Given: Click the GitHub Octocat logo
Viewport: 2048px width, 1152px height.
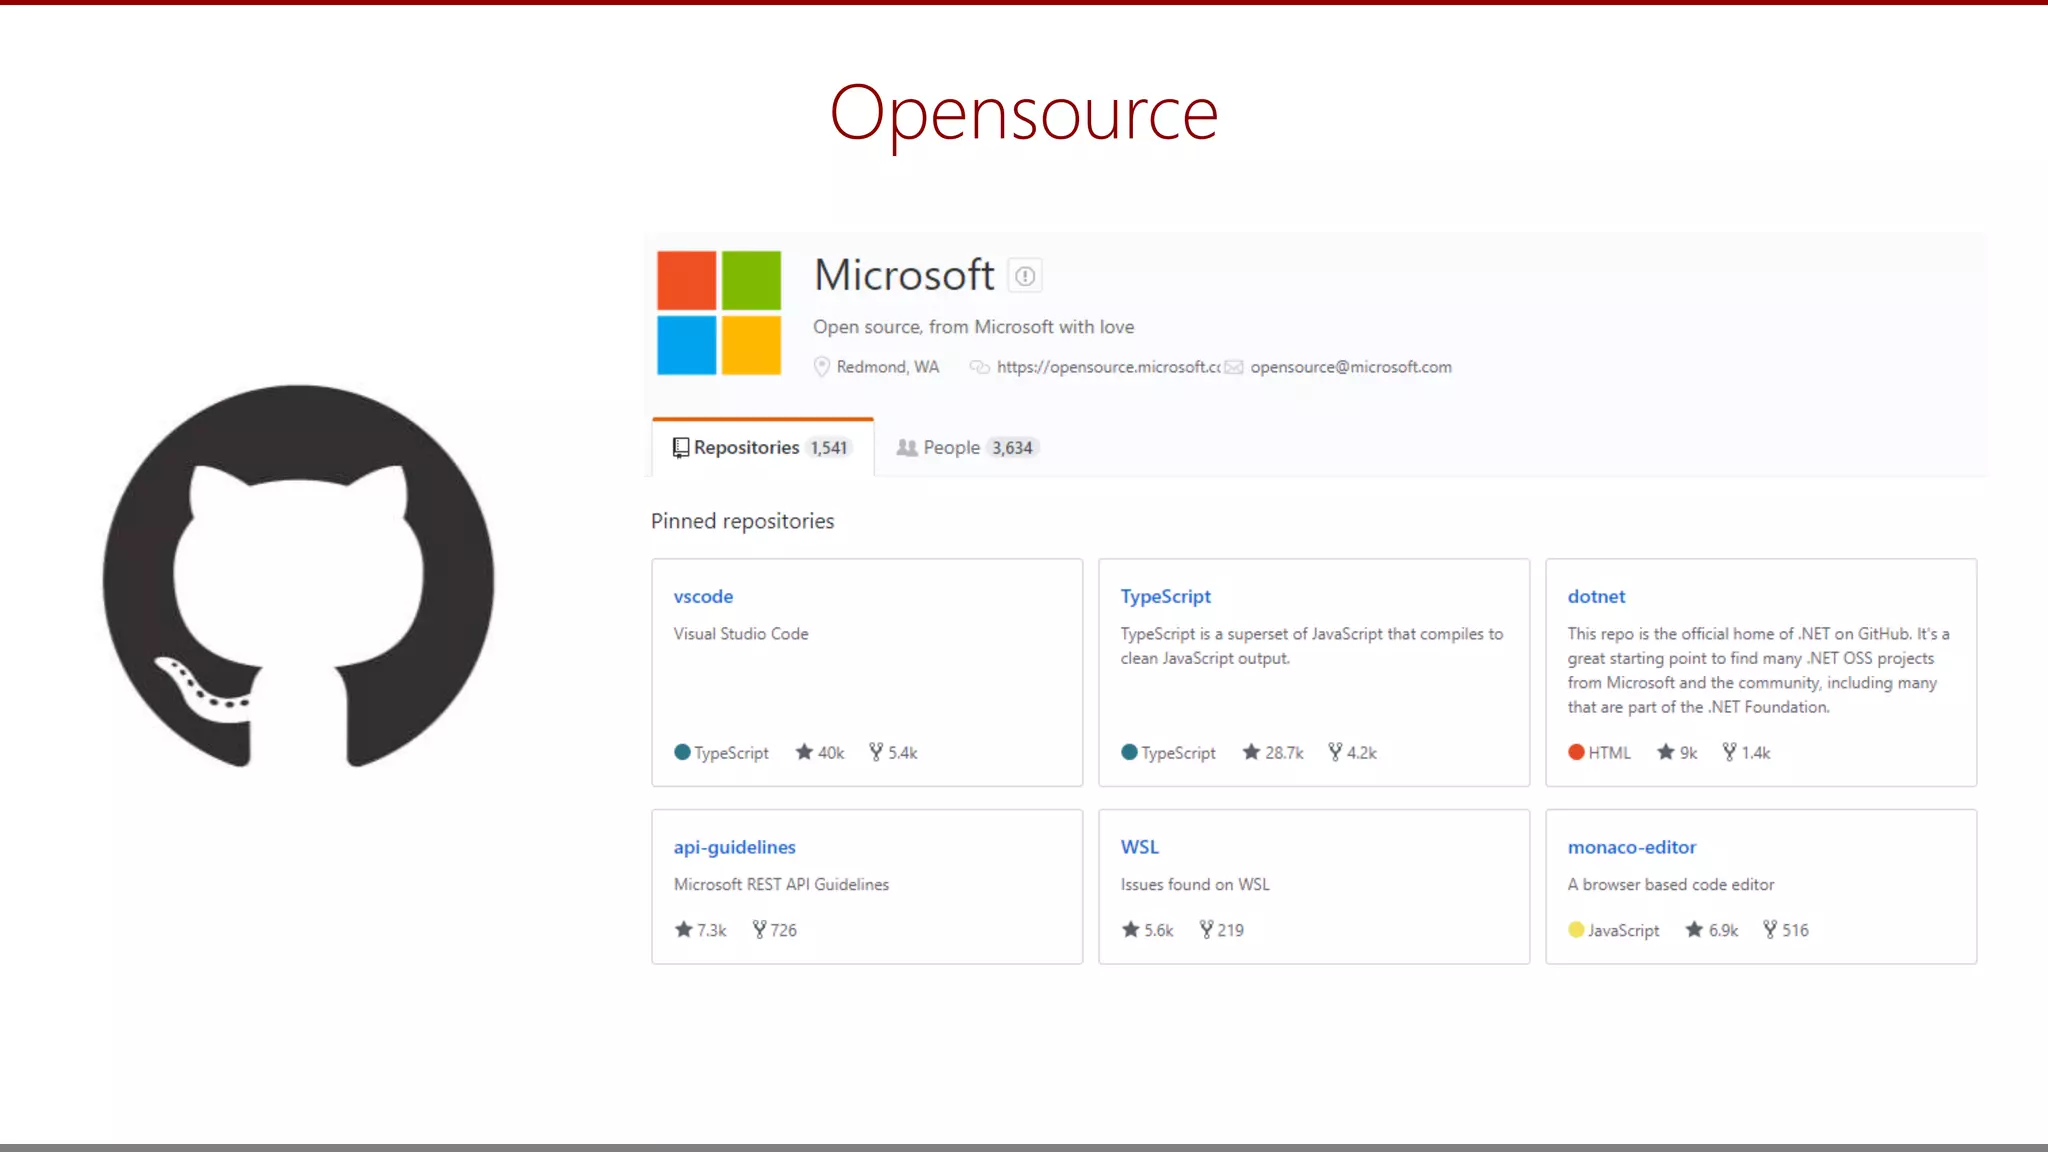Looking at the screenshot, I should (x=298, y=576).
